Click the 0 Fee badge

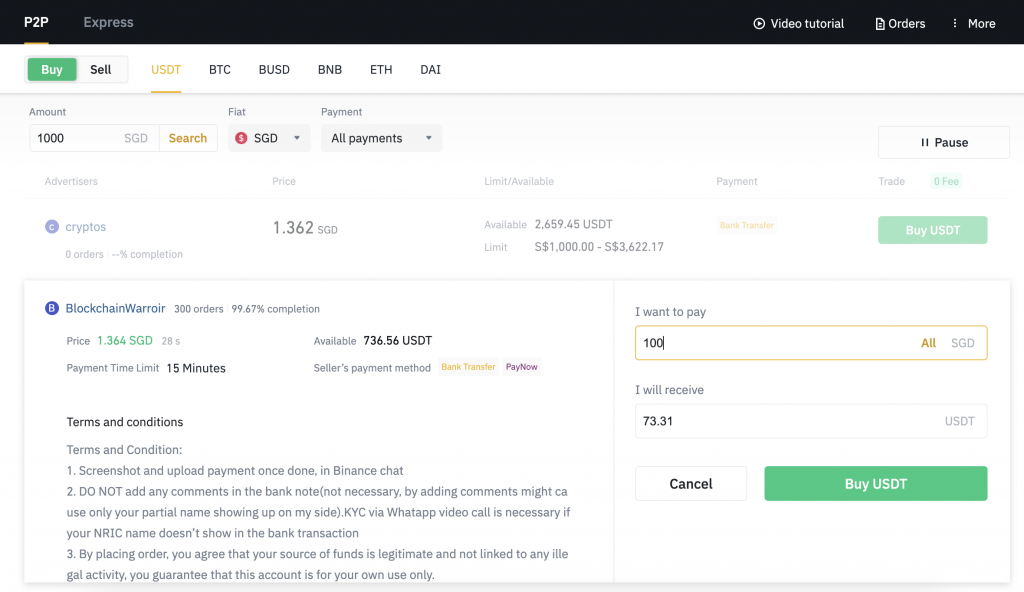(946, 181)
